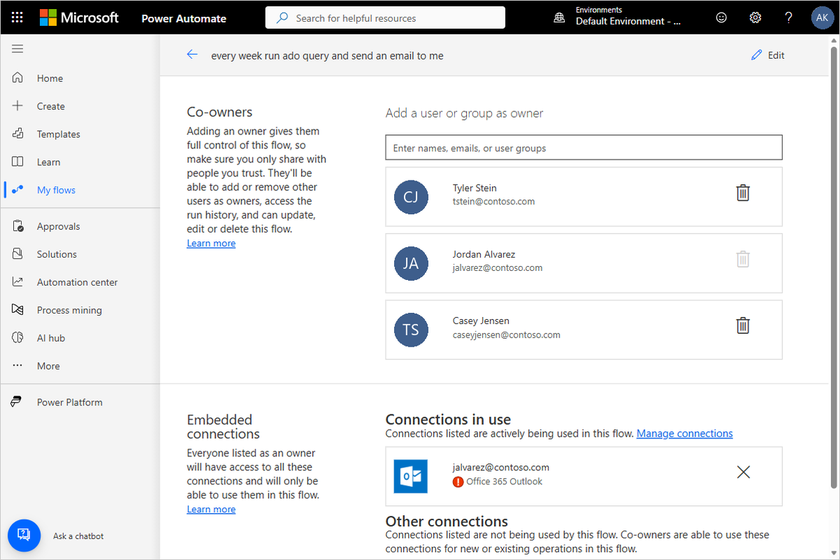This screenshot has height=560, width=840.
Task: Remove the Office 365 Outlook connection
Action: click(x=743, y=472)
